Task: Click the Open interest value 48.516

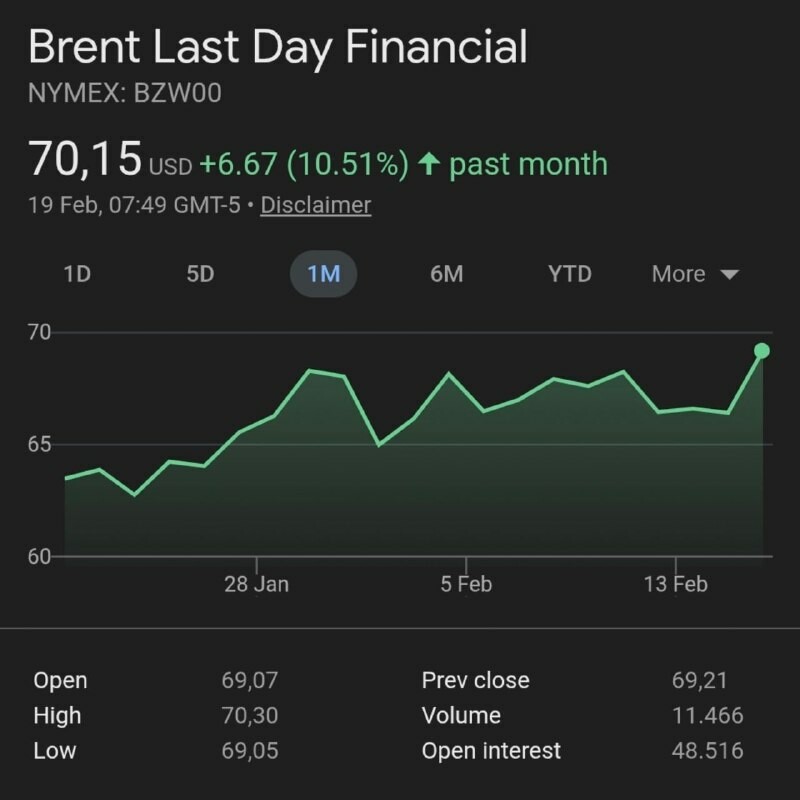Action: coord(707,750)
